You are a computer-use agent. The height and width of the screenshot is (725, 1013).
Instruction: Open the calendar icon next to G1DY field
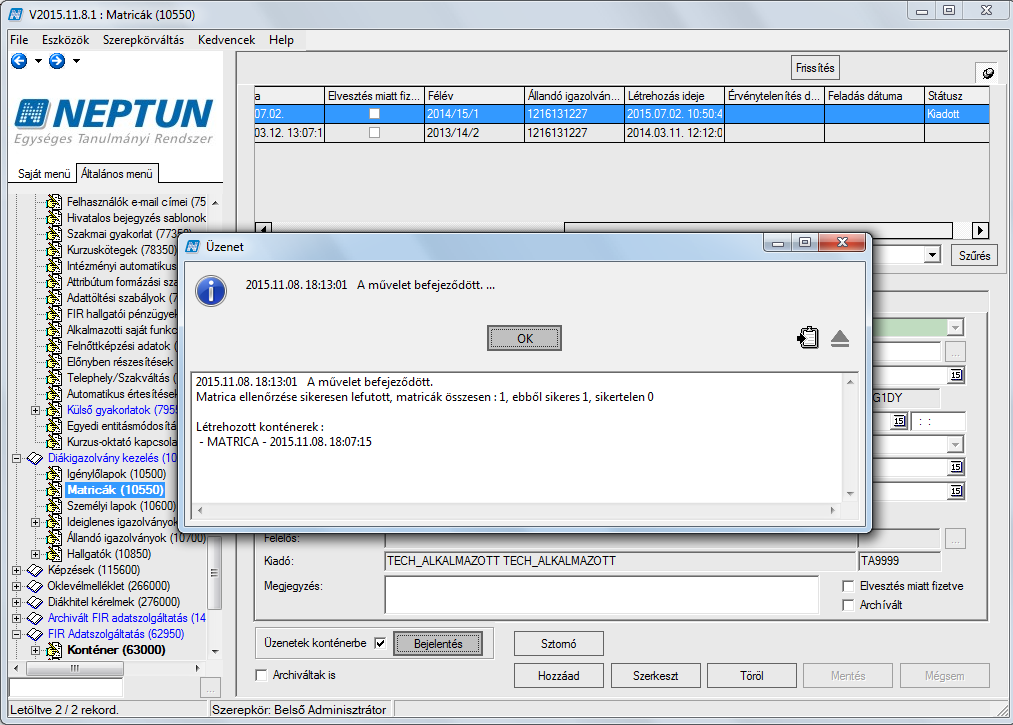[x=899, y=421]
